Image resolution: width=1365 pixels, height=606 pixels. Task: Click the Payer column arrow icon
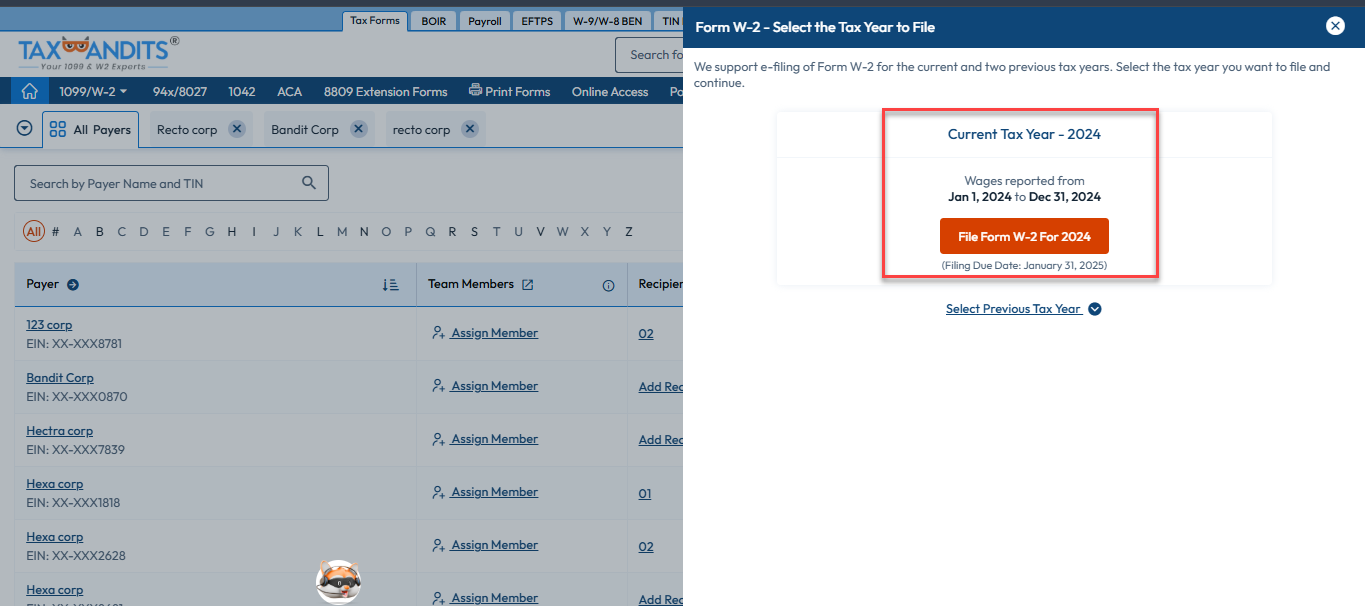73,284
